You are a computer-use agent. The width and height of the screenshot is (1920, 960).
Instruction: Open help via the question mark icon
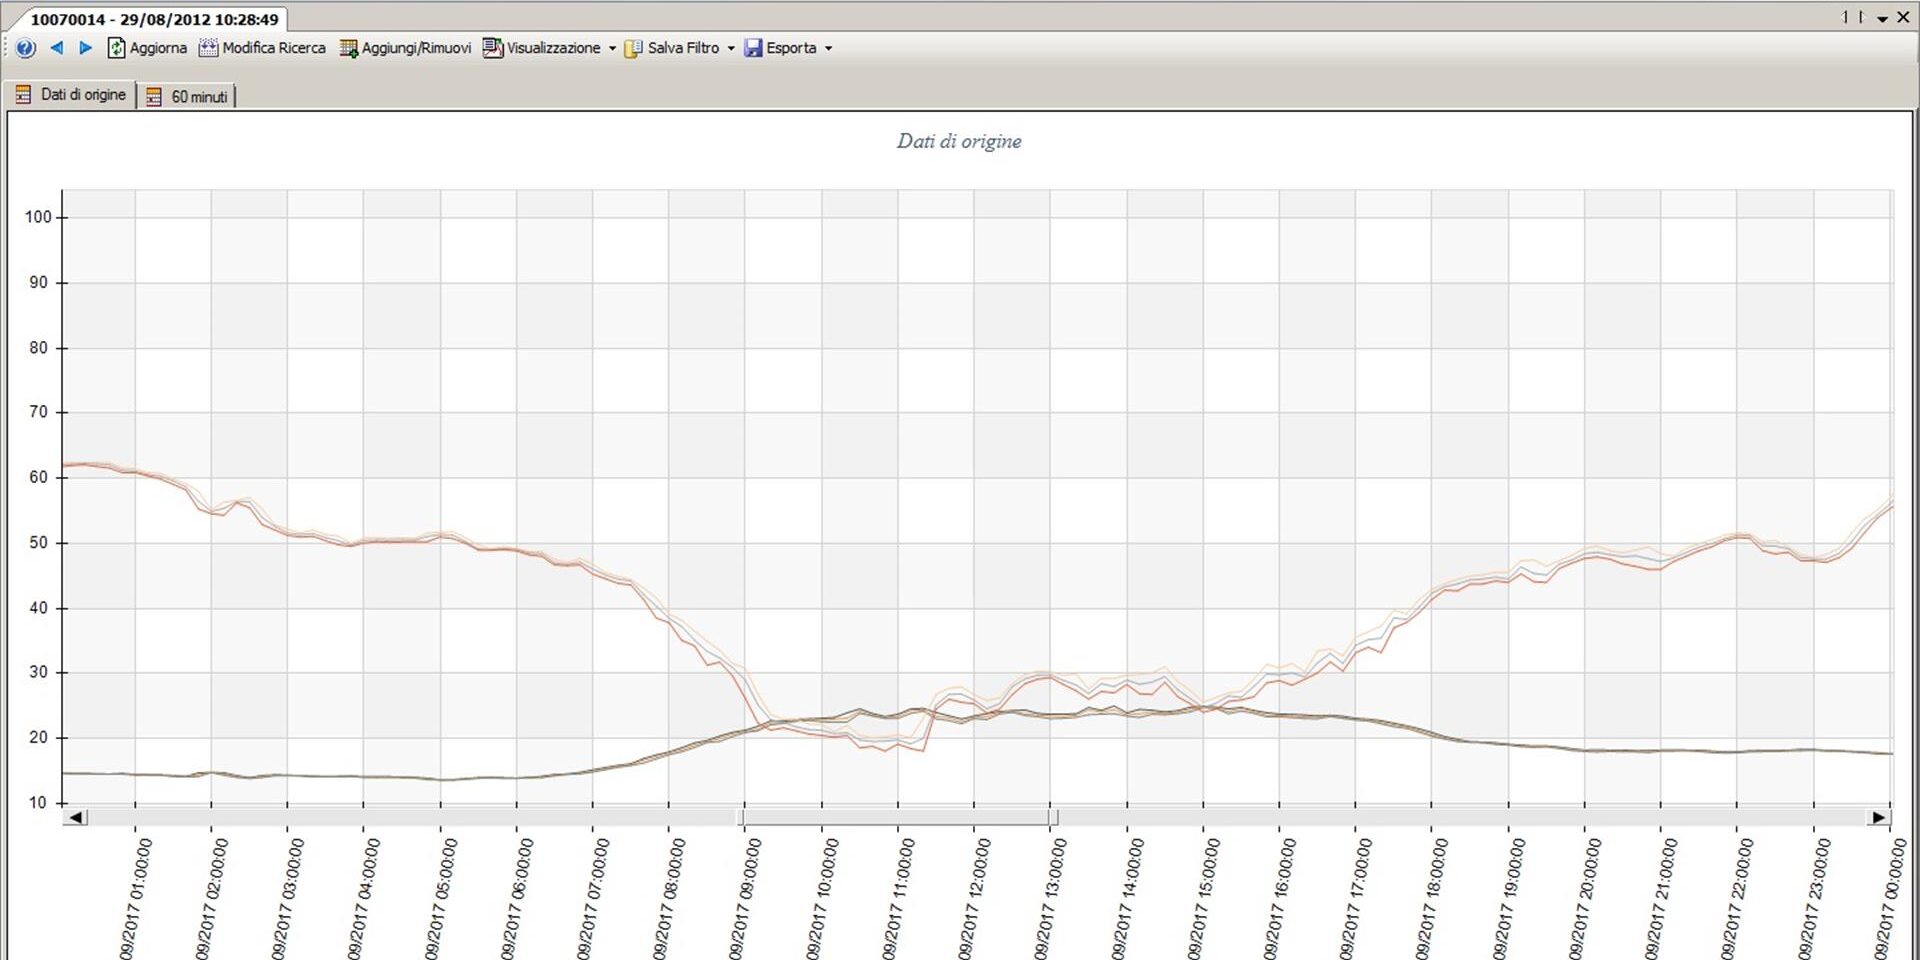point(24,47)
